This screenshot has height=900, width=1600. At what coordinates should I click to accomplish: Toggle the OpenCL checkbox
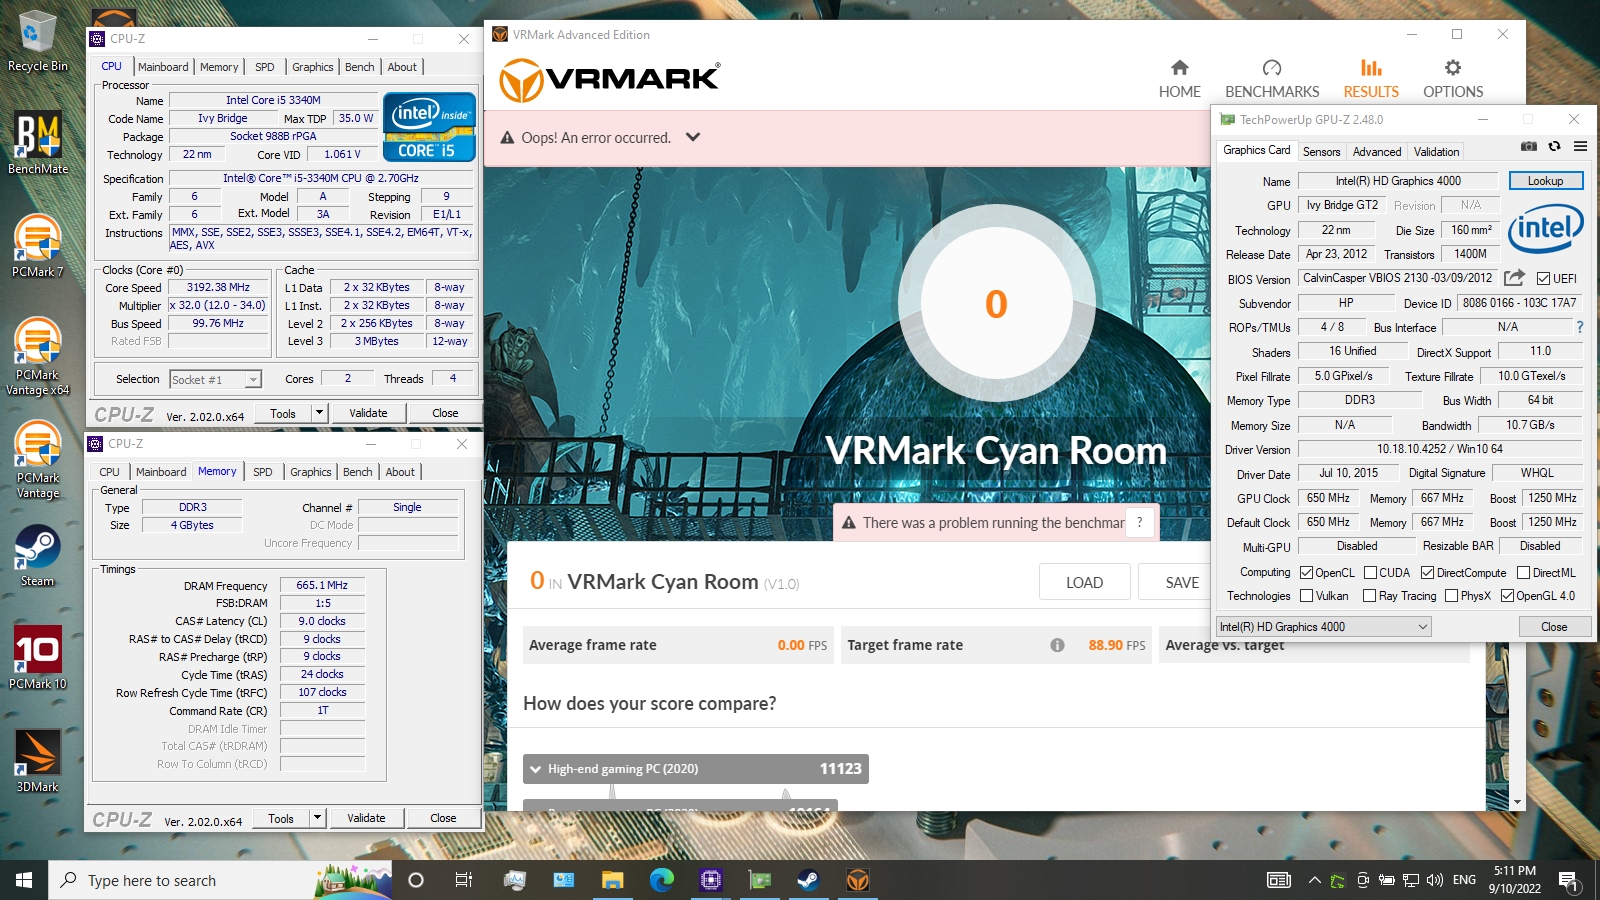tap(1306, 573)
